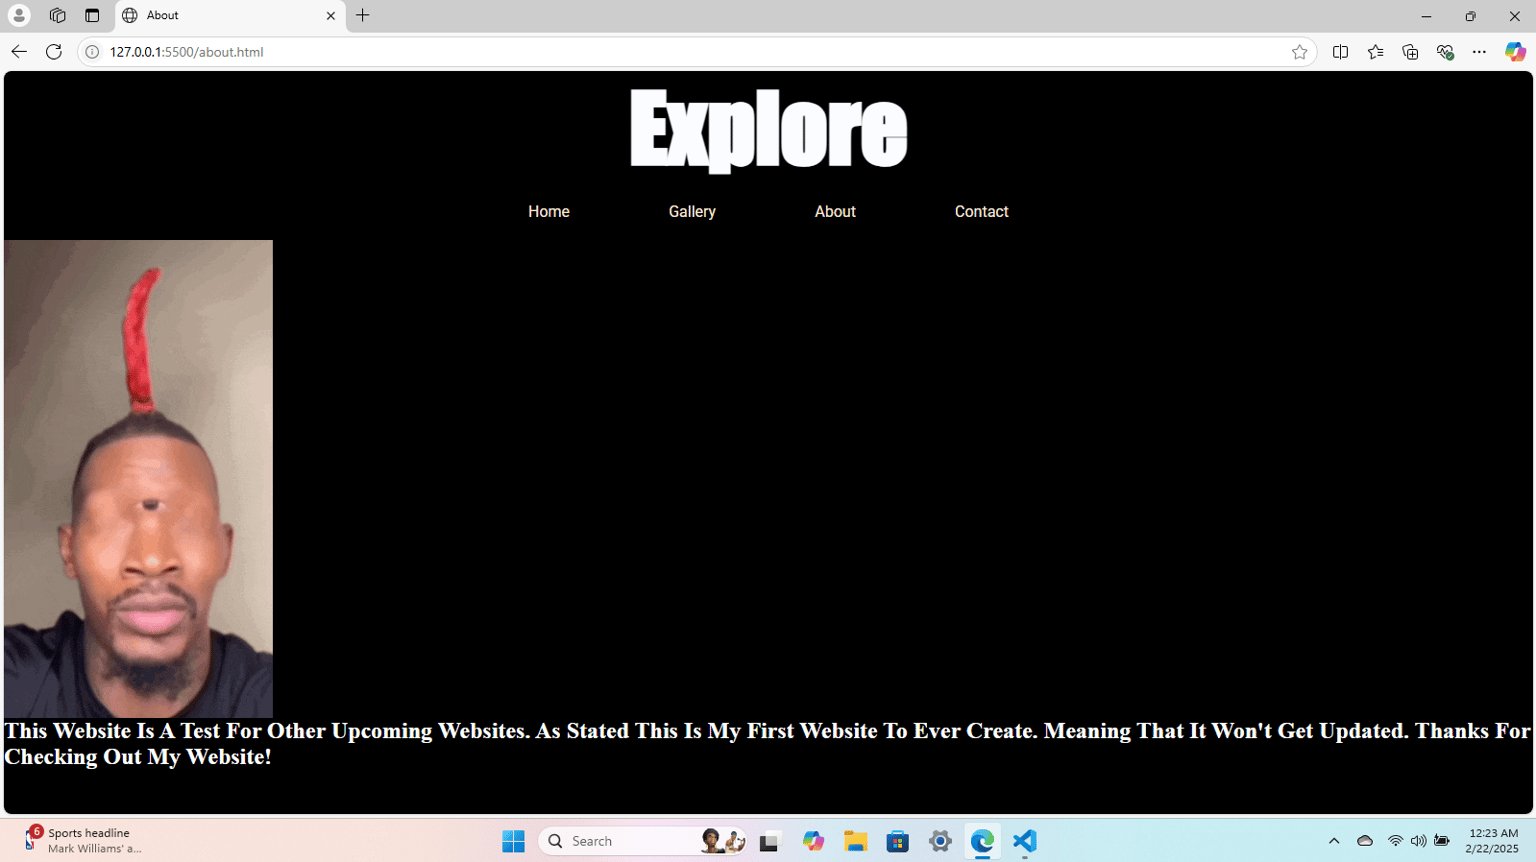Refresh the current page

[x=54, y=52]
